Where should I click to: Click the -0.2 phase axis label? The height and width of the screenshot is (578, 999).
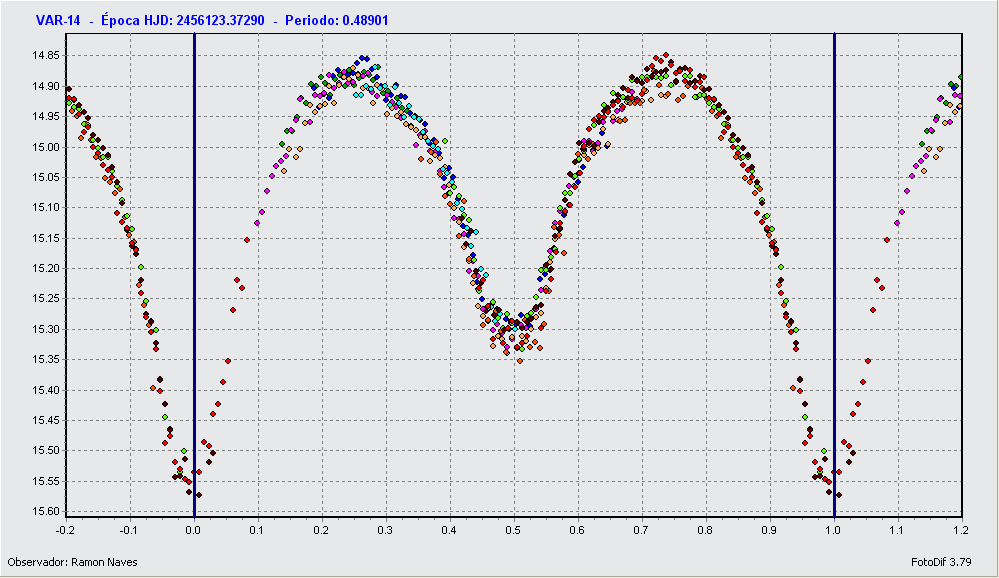[65, 530]
